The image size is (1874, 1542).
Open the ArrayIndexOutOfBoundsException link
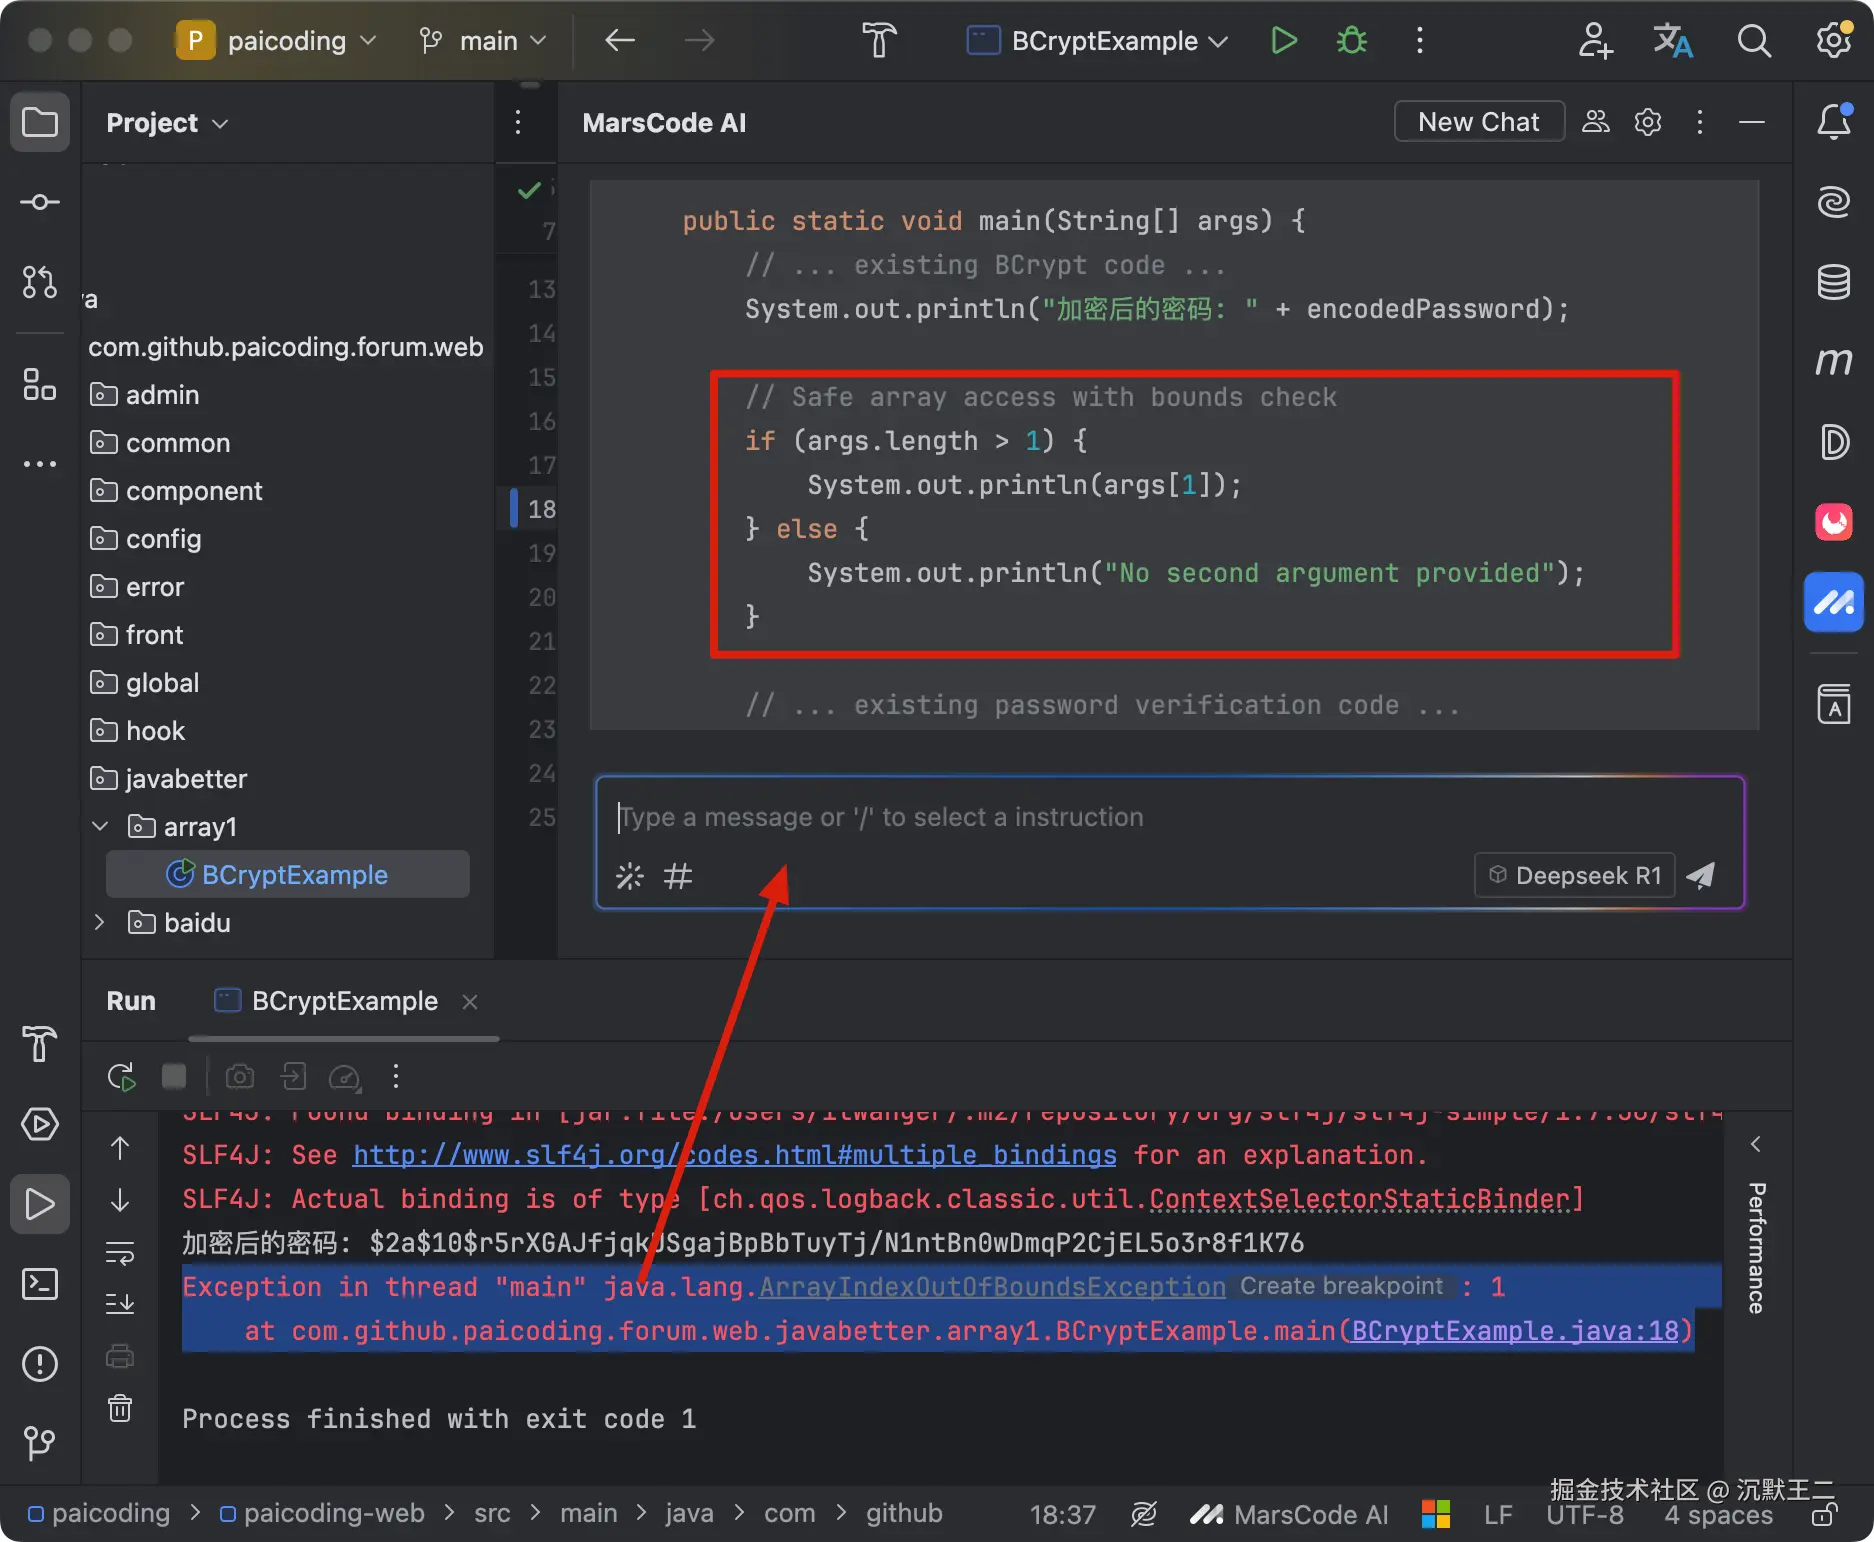point(992,1287)
